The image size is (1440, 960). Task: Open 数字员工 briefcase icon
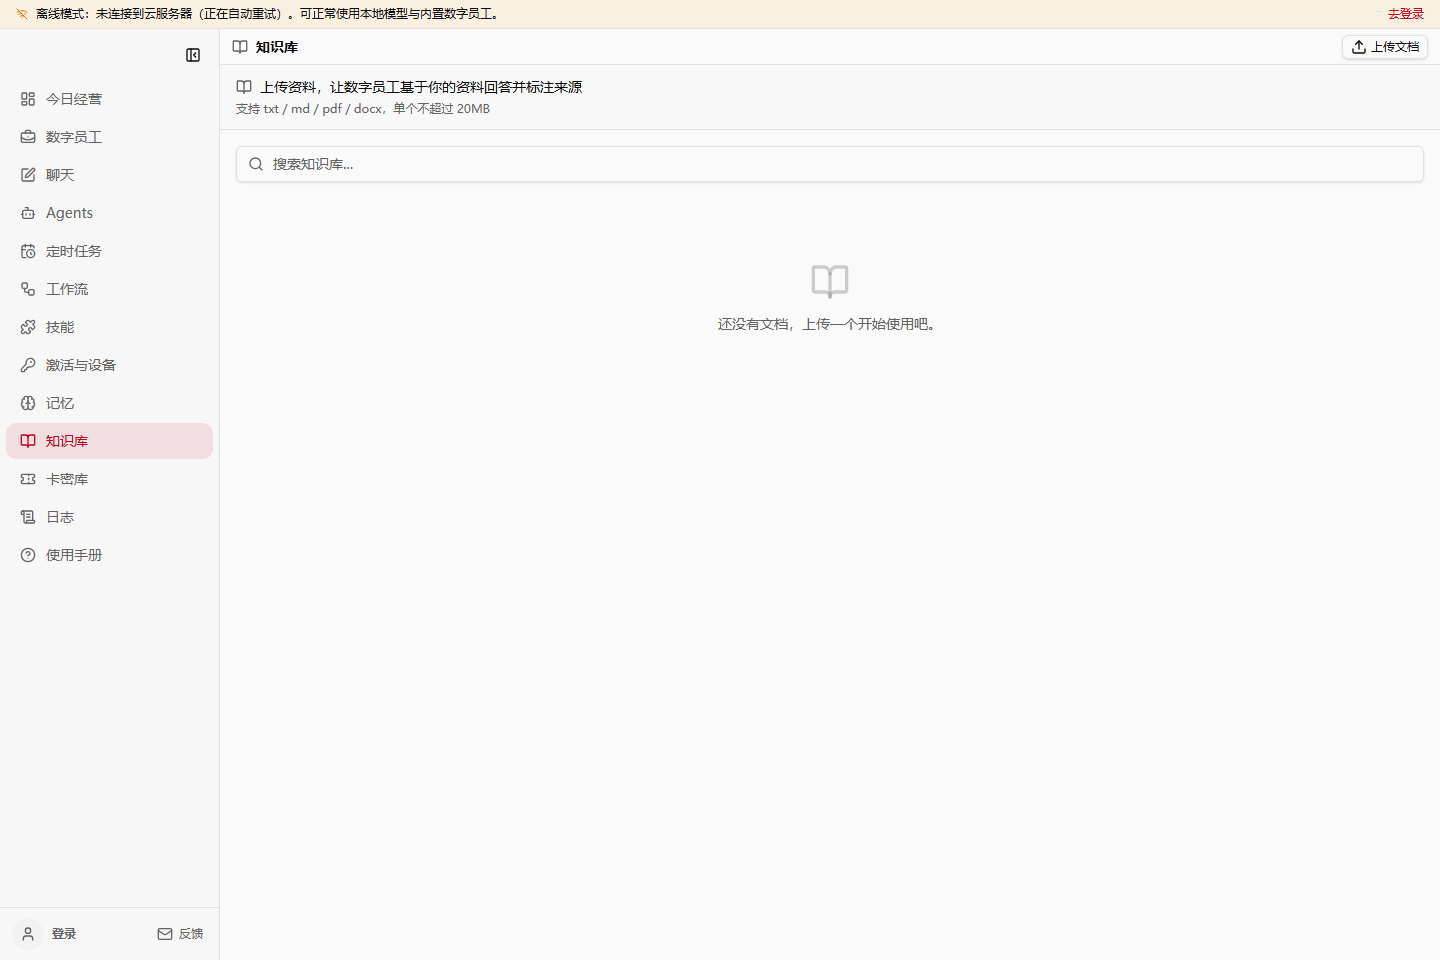tap(28, 137)
